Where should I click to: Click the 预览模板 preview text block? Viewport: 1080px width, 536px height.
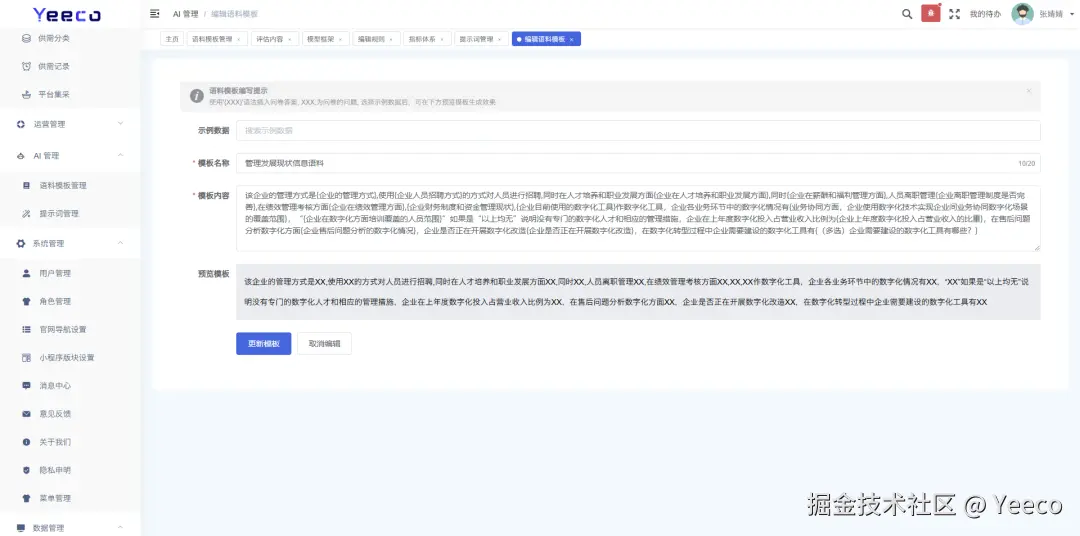638,292
